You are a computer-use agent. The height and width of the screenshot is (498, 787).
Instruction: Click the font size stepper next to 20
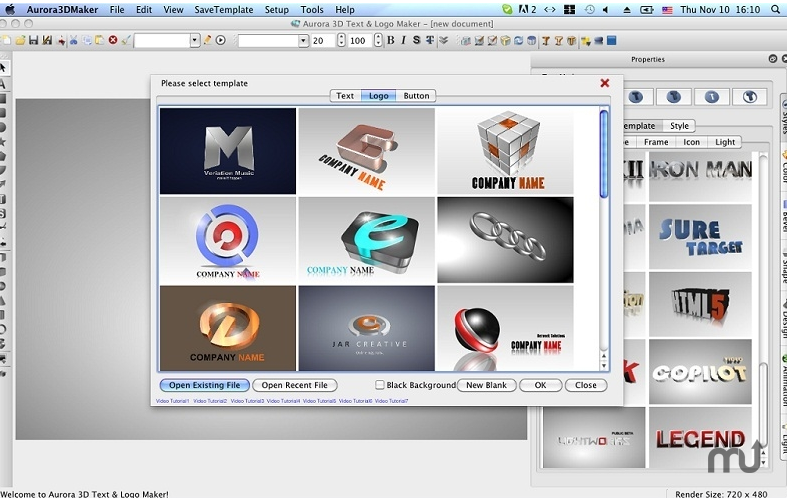point(341,41)
